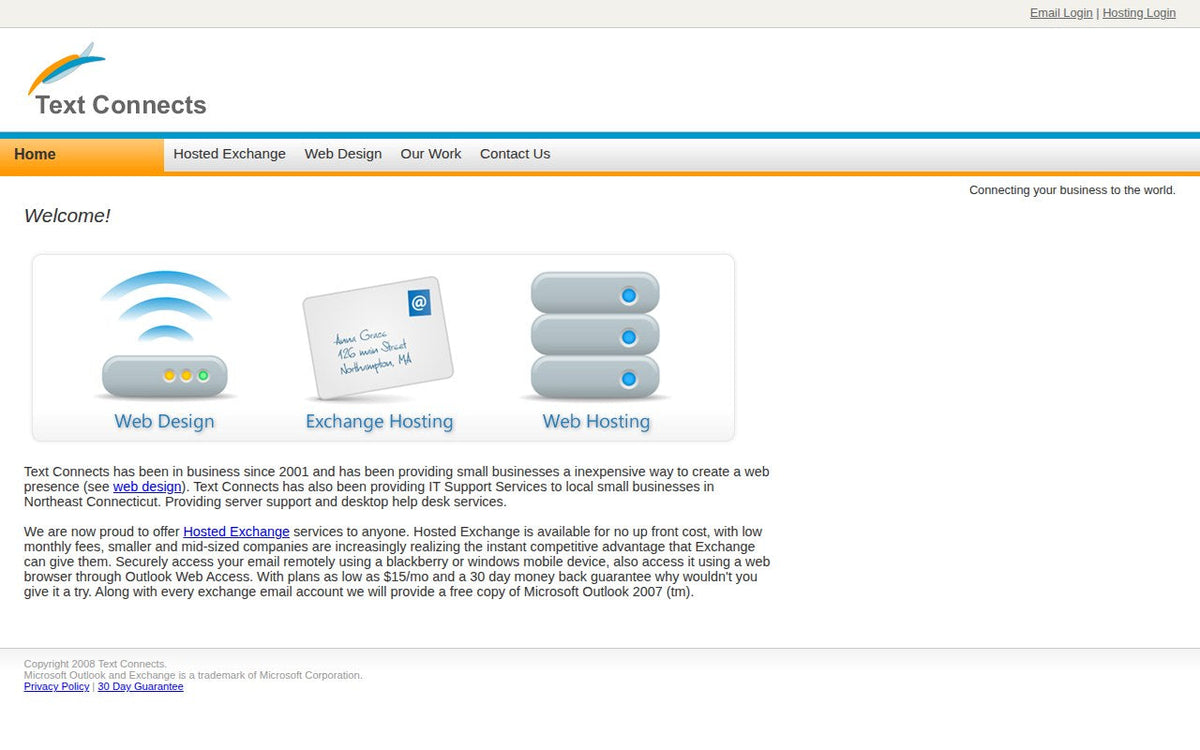Click the 'Web Design' caption under the router
The image size is (1200, 750).
pyautogui.click(x=164, y=421)
